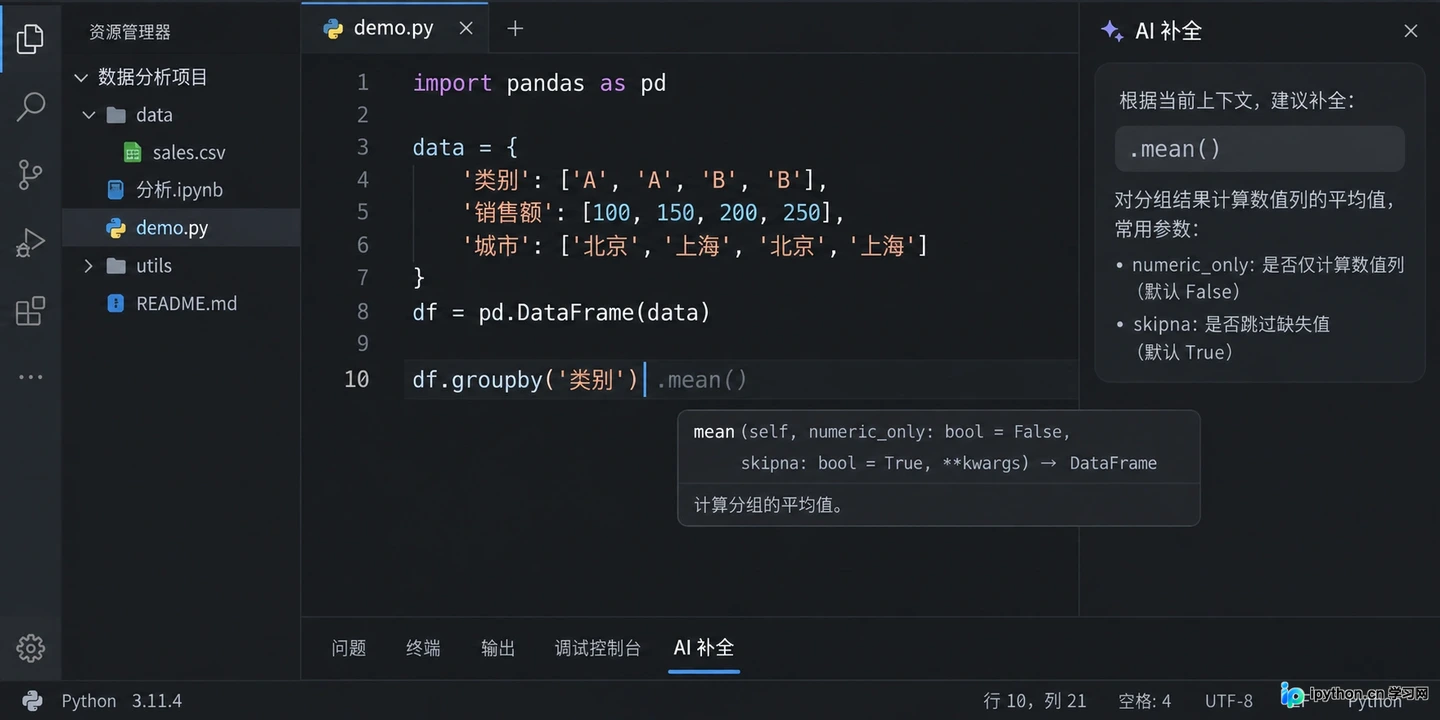Change indentation via 空格: 4
Viewport: 1440px width, 720px height.
point(1145,701)
